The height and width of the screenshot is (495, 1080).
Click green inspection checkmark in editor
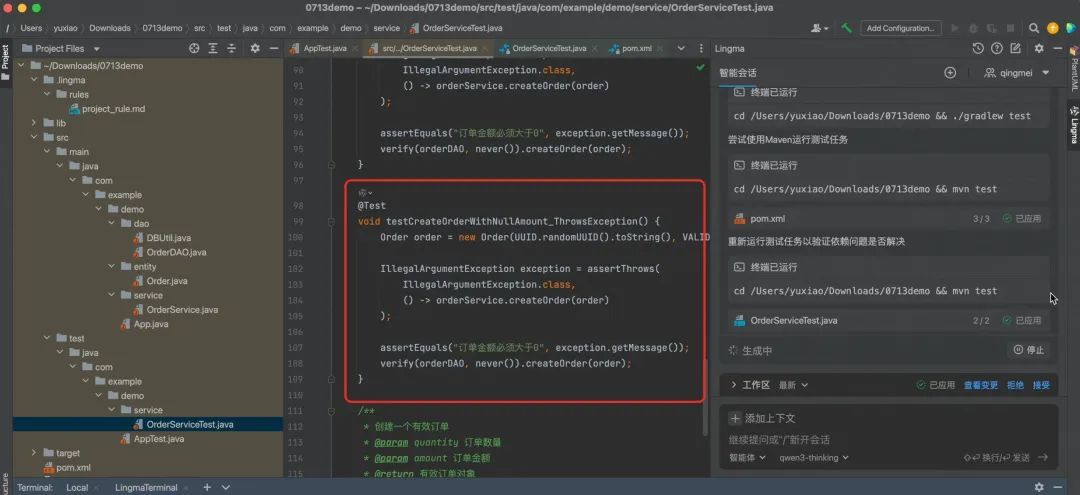pos(700,67)
